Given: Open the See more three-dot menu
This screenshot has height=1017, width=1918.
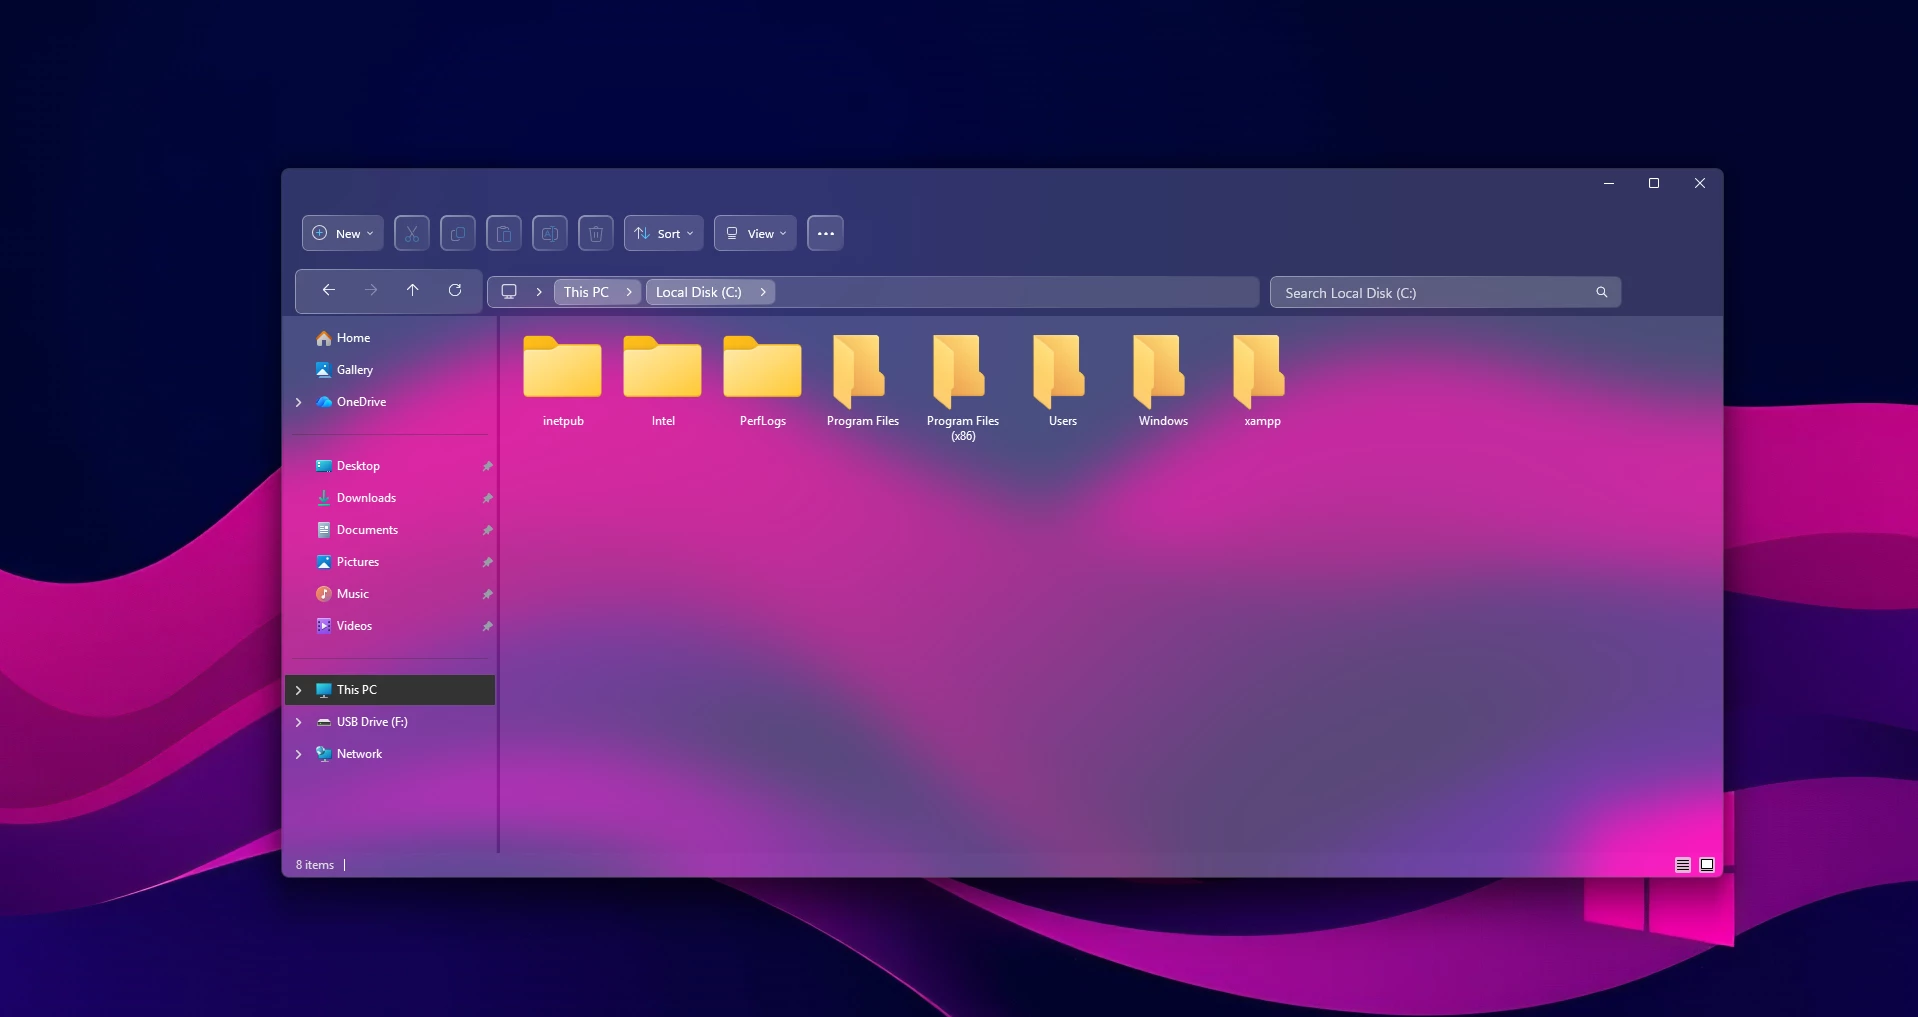Looking at the screenshot, I should [x=825, y=233].
